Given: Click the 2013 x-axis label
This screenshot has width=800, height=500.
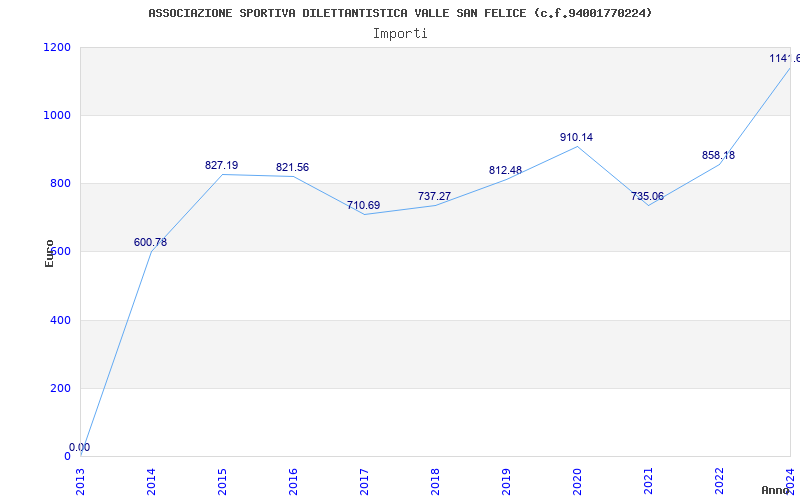Looking at the screenshot, I should [80, 483].
